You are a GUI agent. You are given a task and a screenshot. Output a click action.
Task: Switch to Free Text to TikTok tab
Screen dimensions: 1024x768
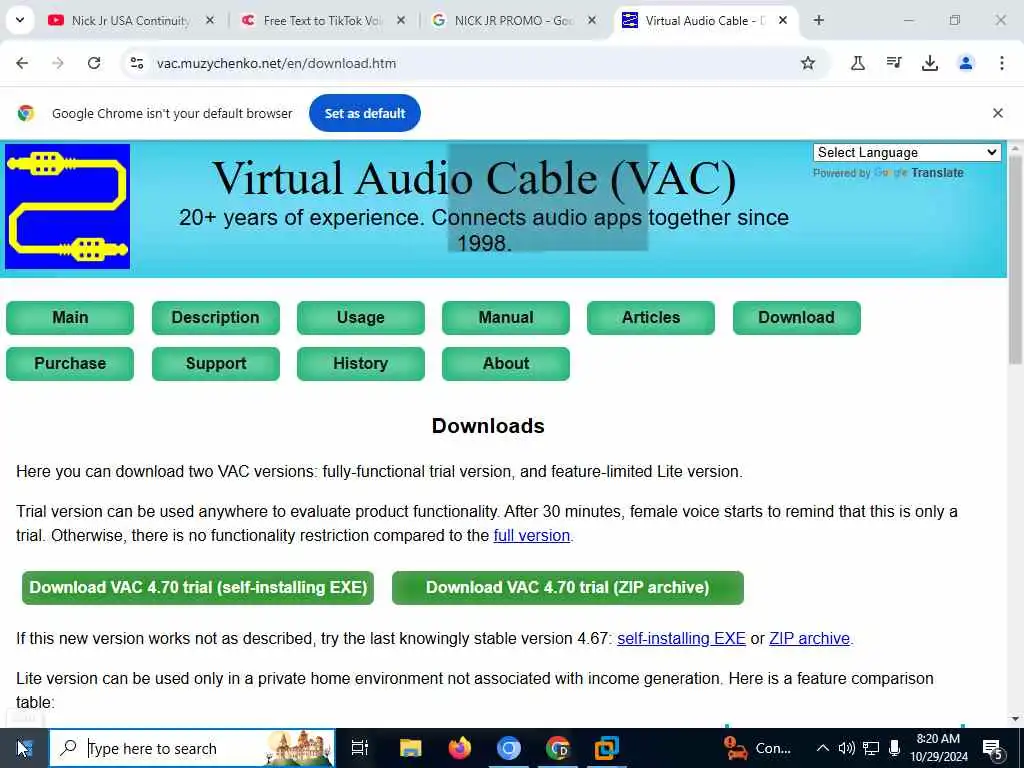point(323,21)
